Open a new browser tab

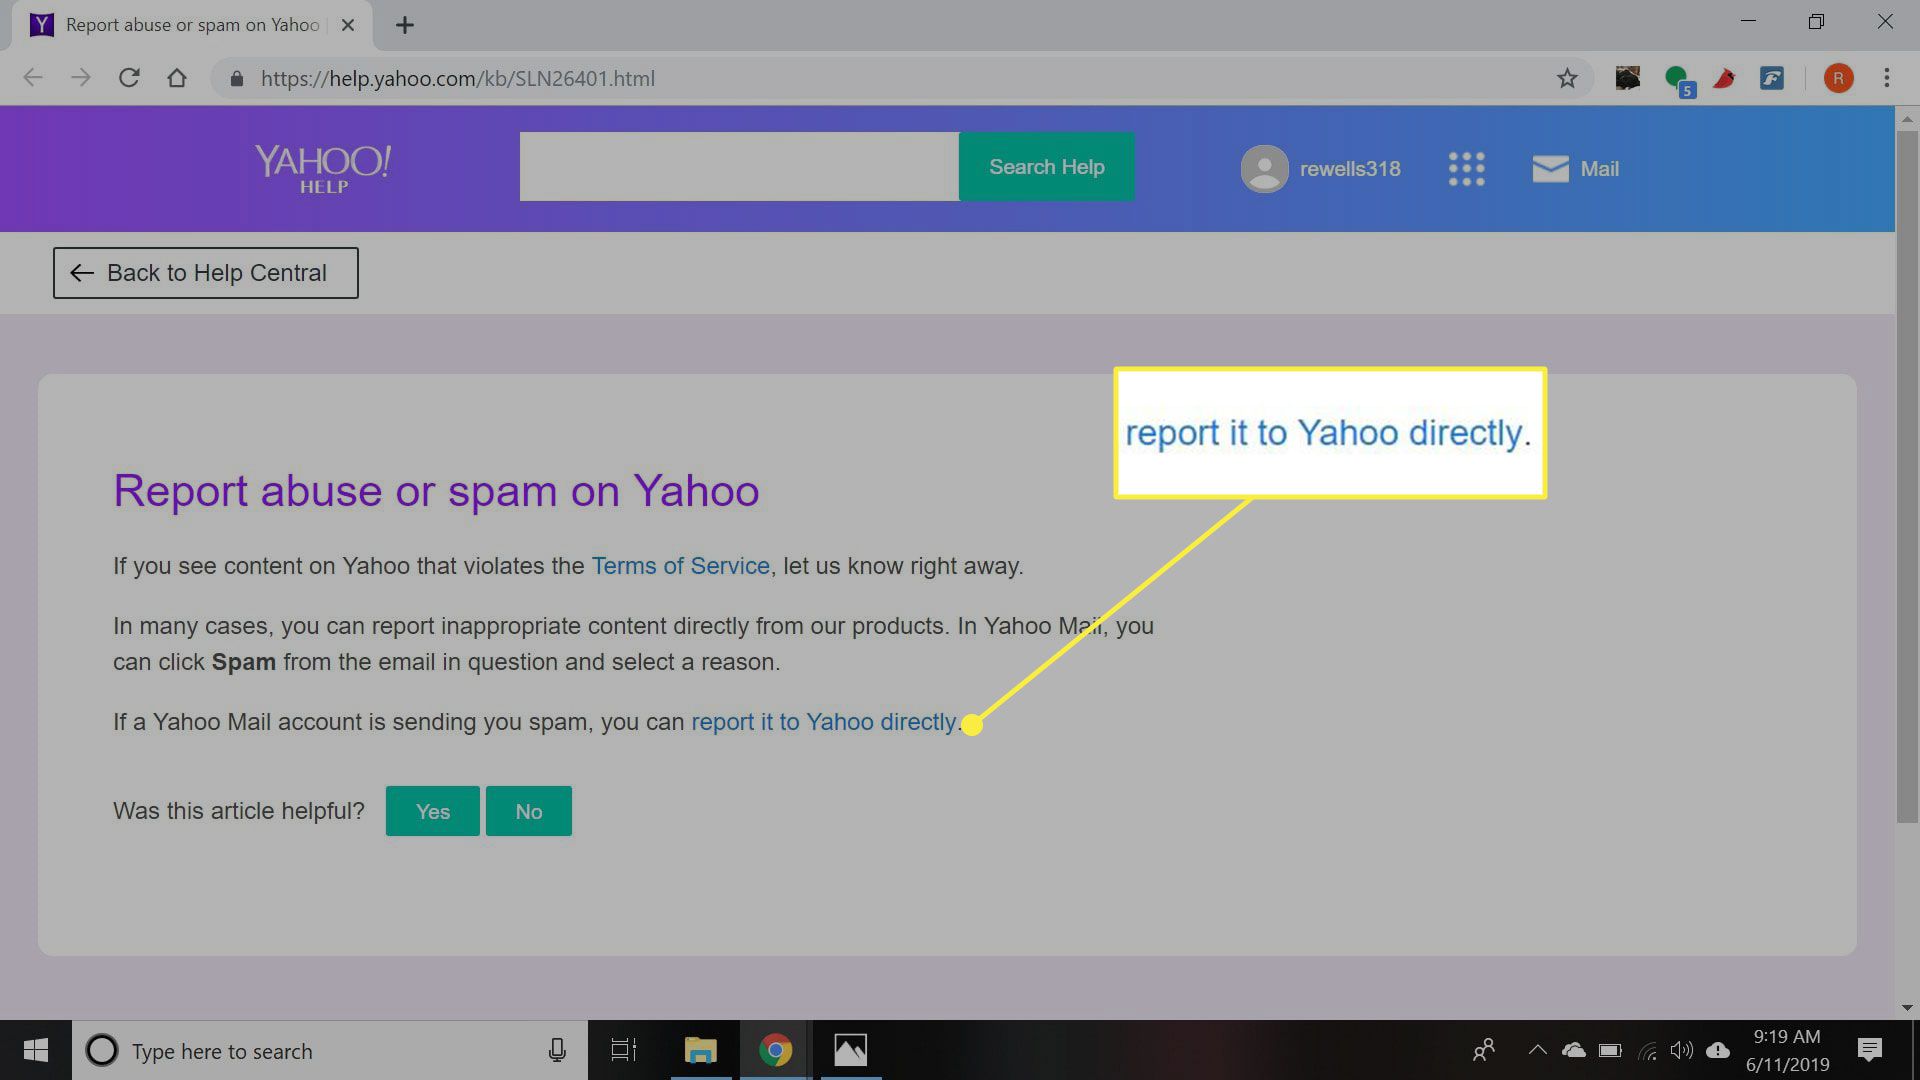point(405,25)
